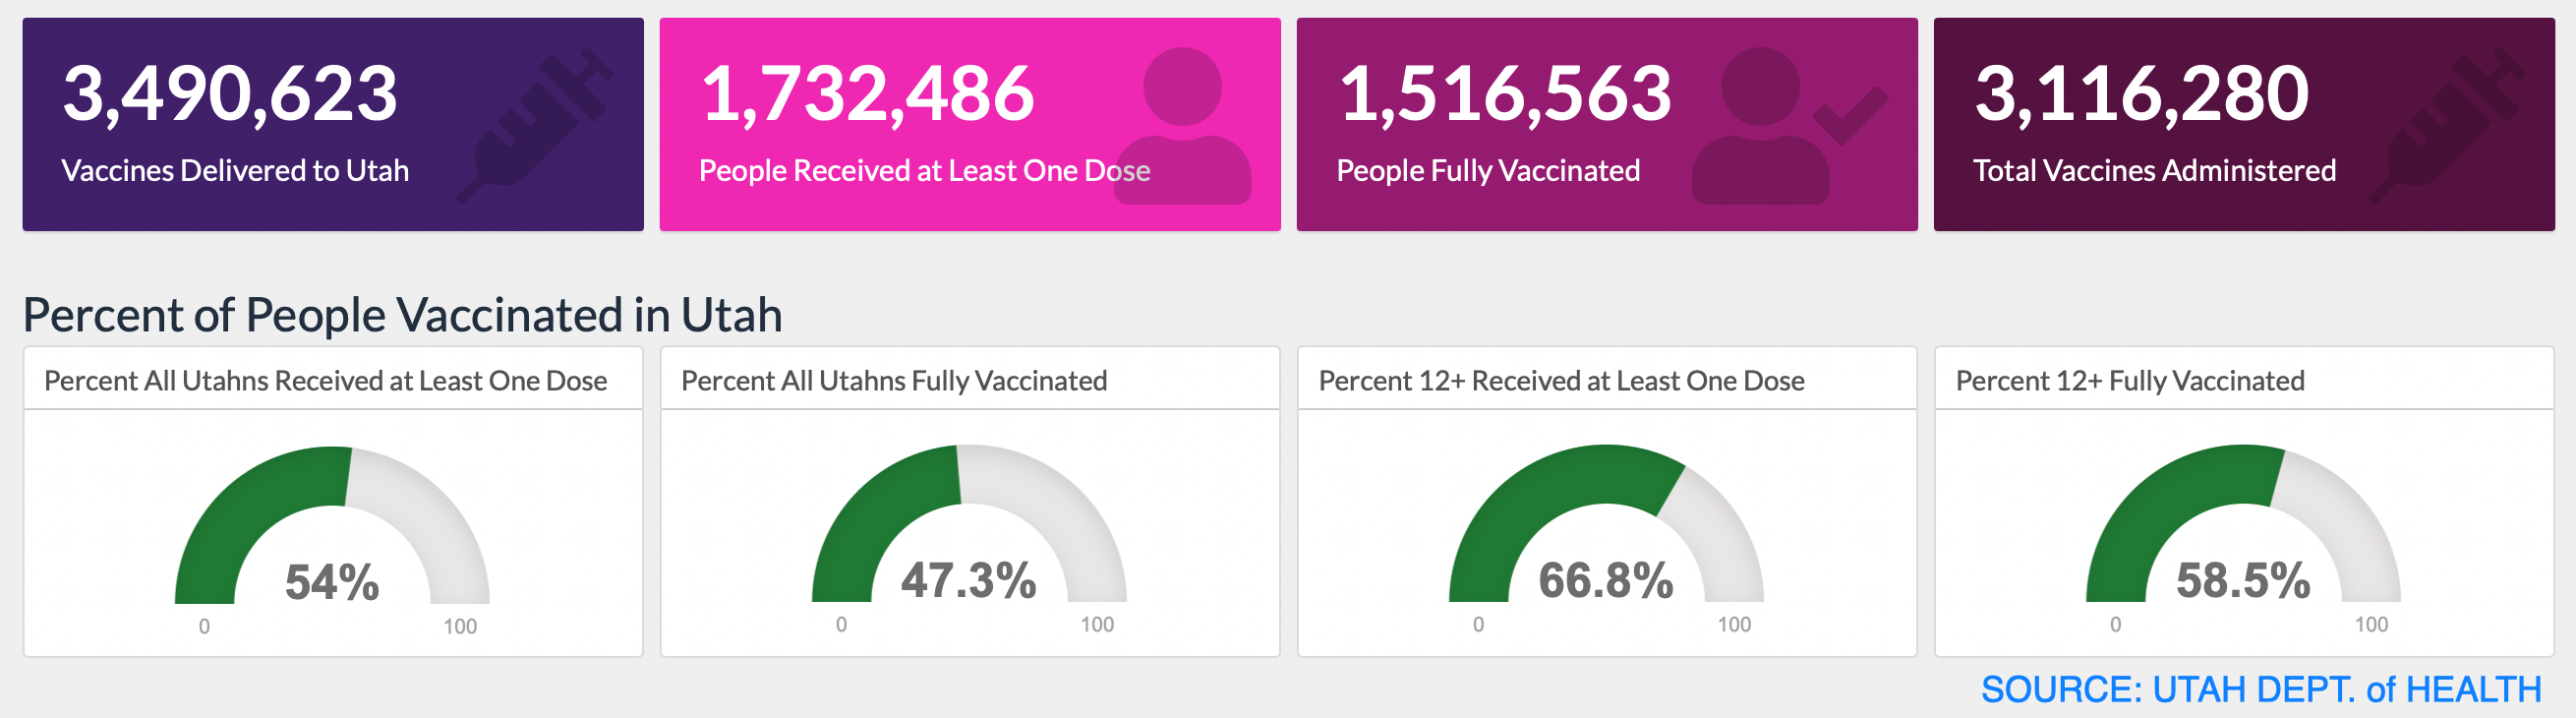
Task: Select the Percent All Utahns Fully Vaccinated header
Action: click(x=894, y=381)
